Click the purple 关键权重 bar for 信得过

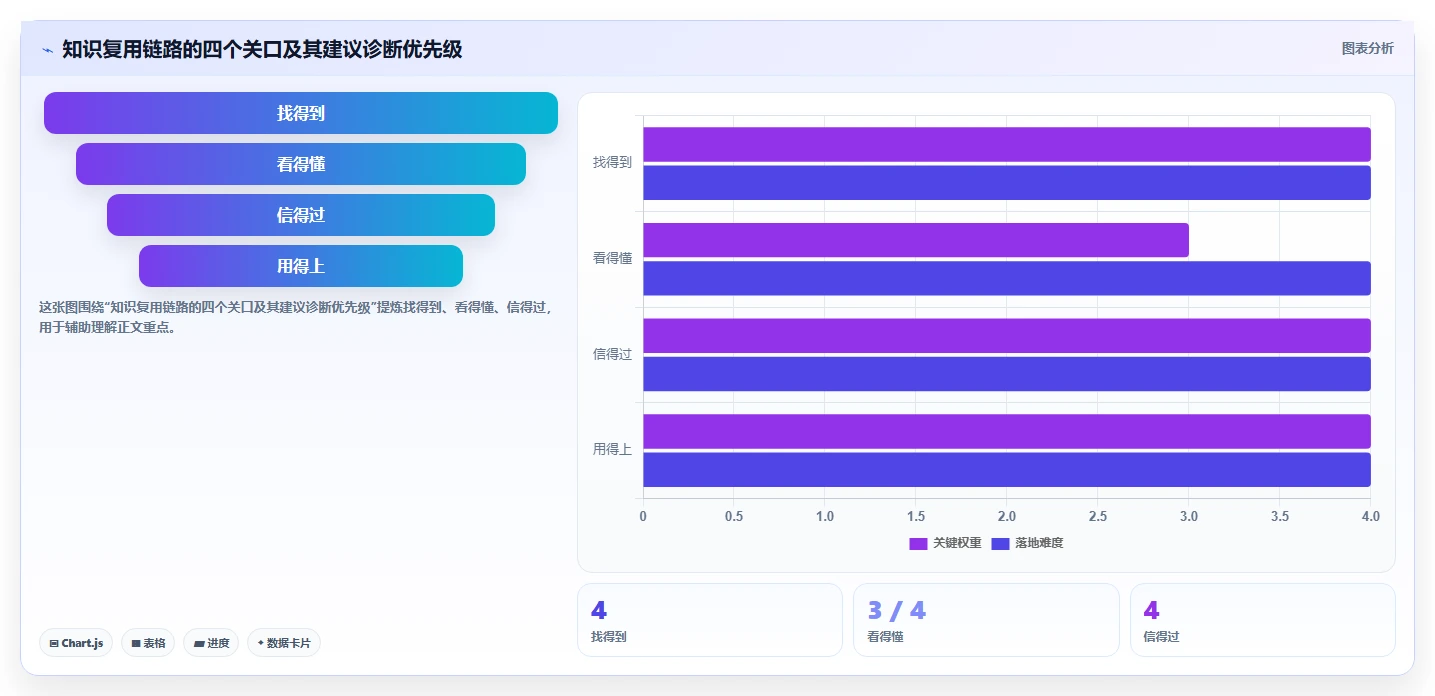[1006, 335]
